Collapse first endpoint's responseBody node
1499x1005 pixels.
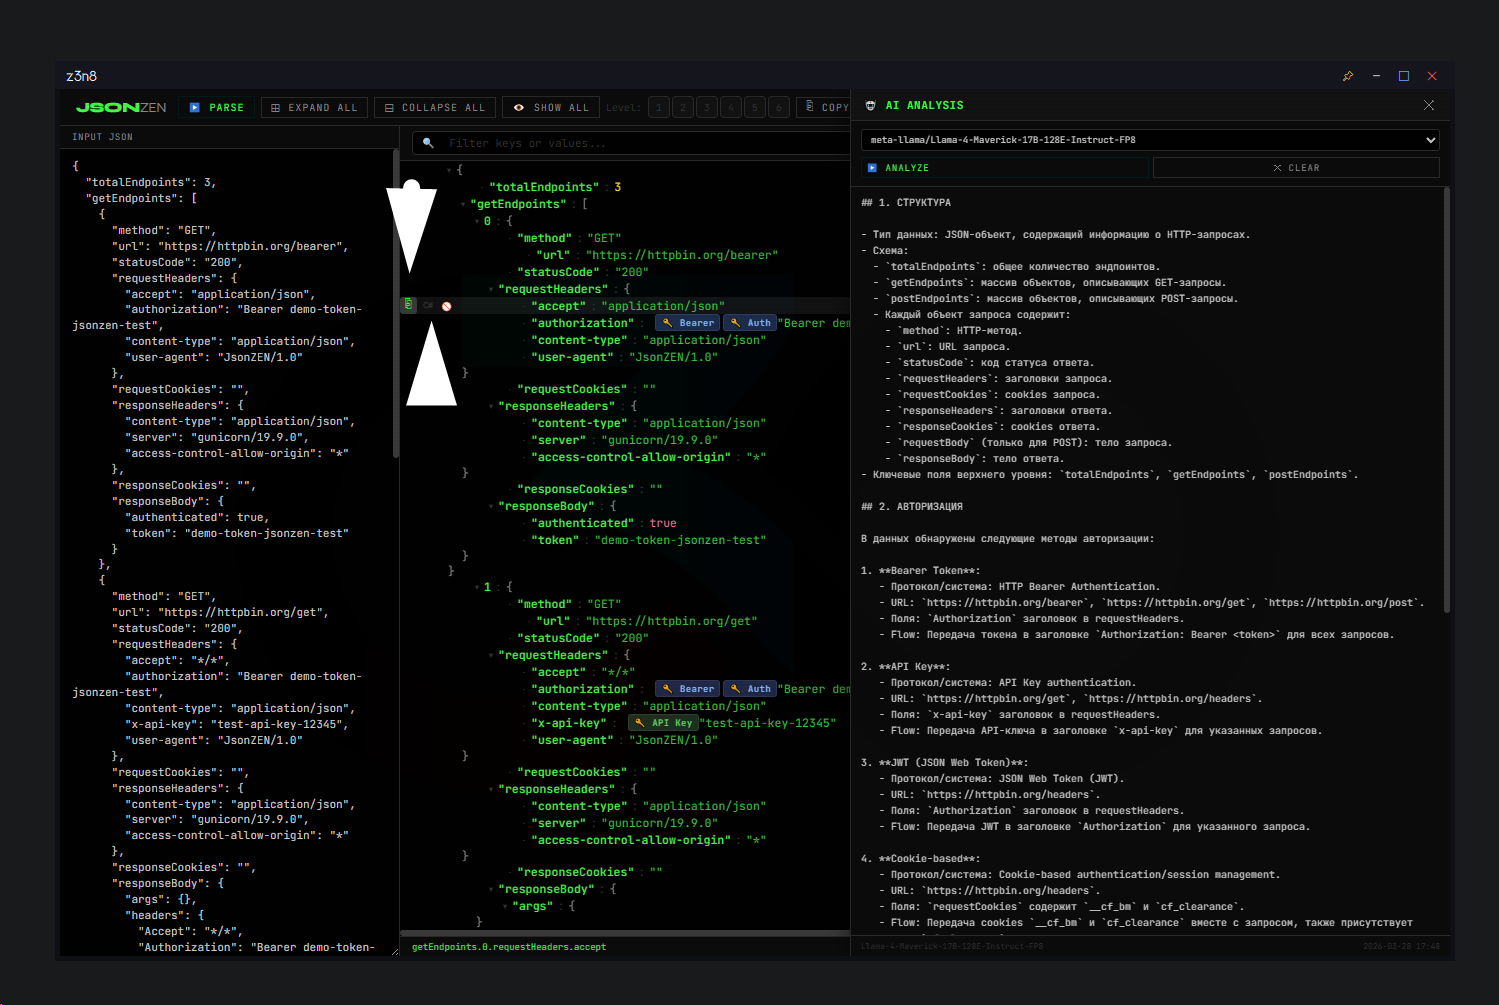491,506
